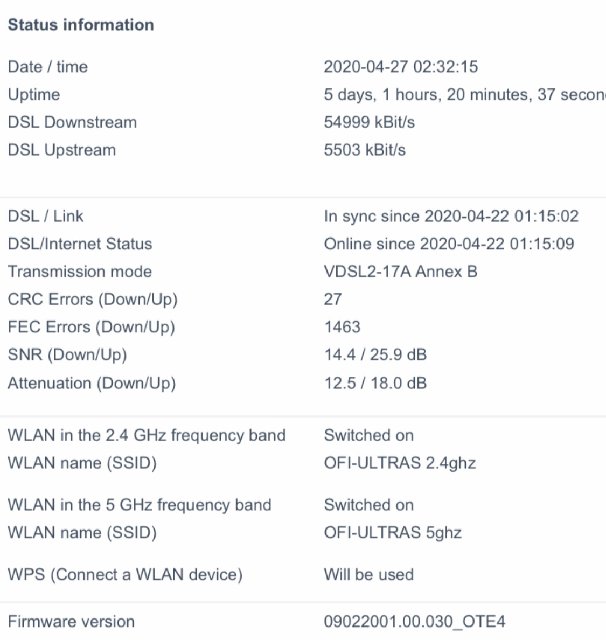This screenshot has width=606, height=640.
Task: Select the SNR value 14.4 / 25.9 dB
Action: pos(375,355)
